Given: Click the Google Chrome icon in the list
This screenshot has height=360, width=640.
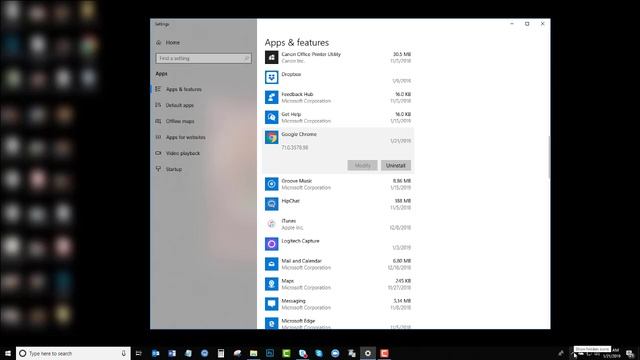Looking at the screenshot, I should pos(271,138).
